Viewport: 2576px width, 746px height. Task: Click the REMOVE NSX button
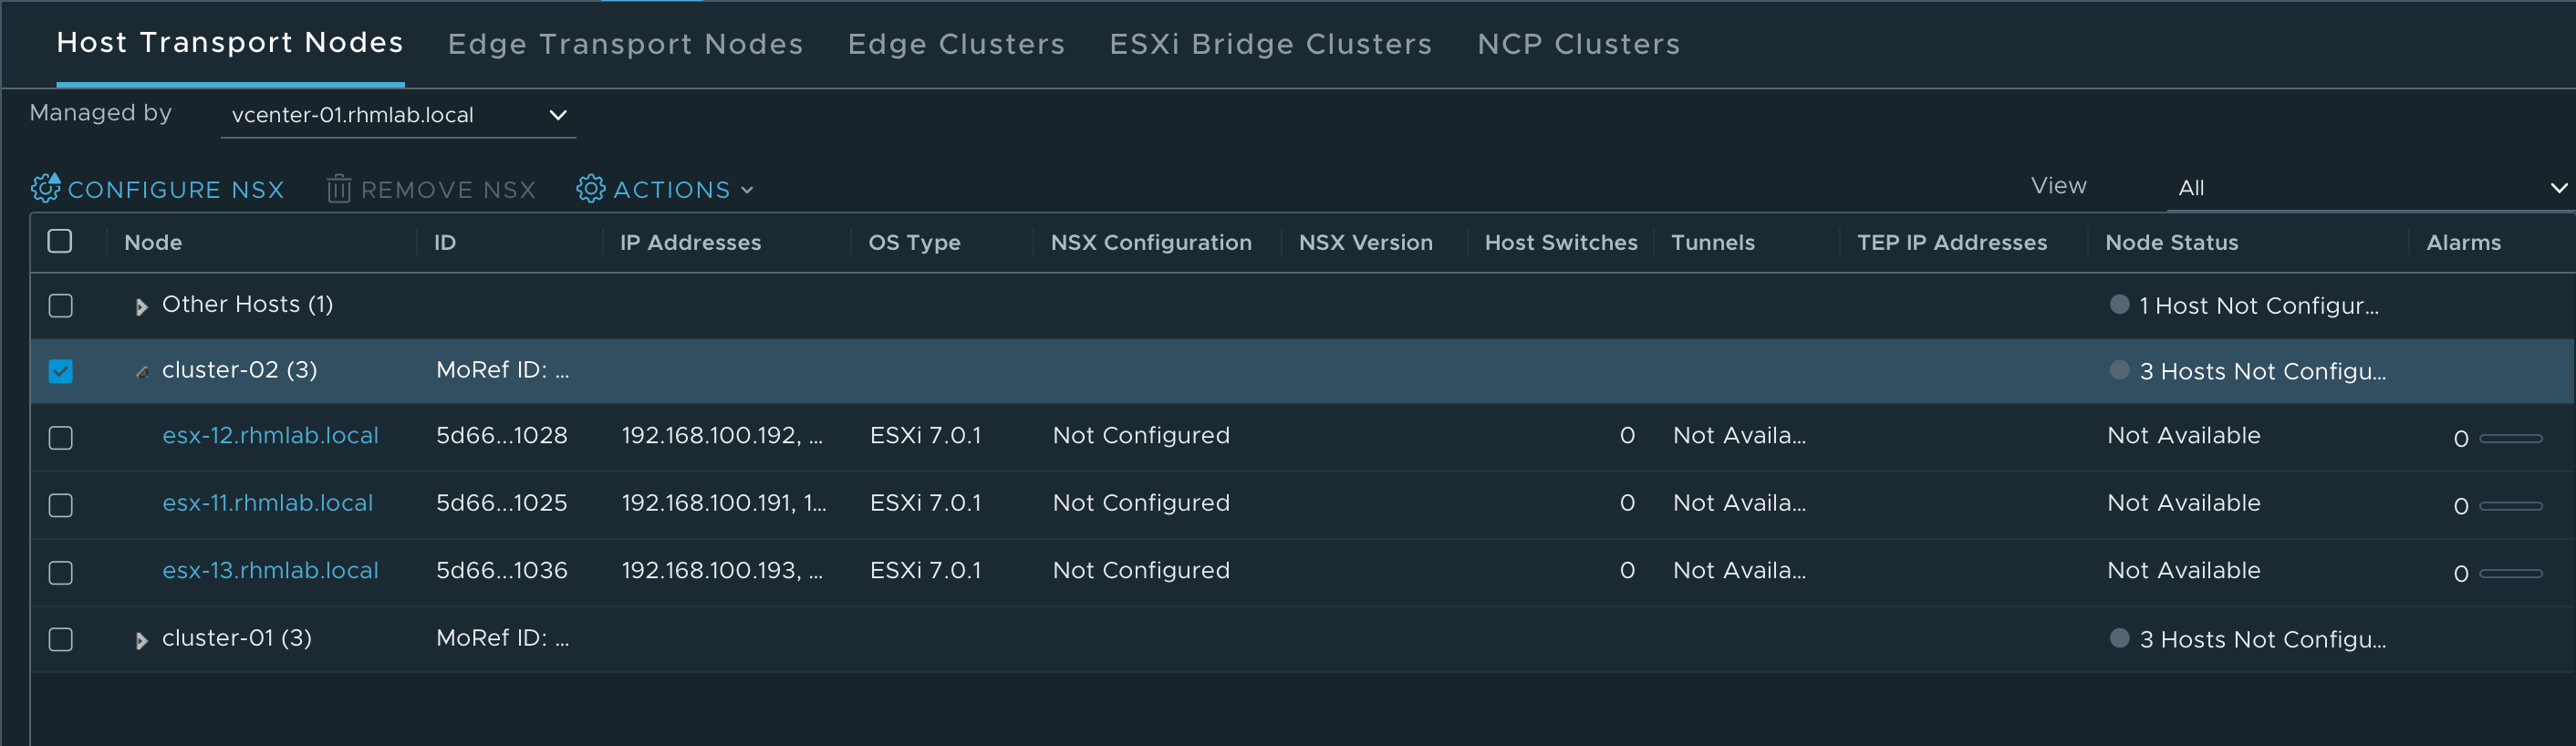(432, 189)
